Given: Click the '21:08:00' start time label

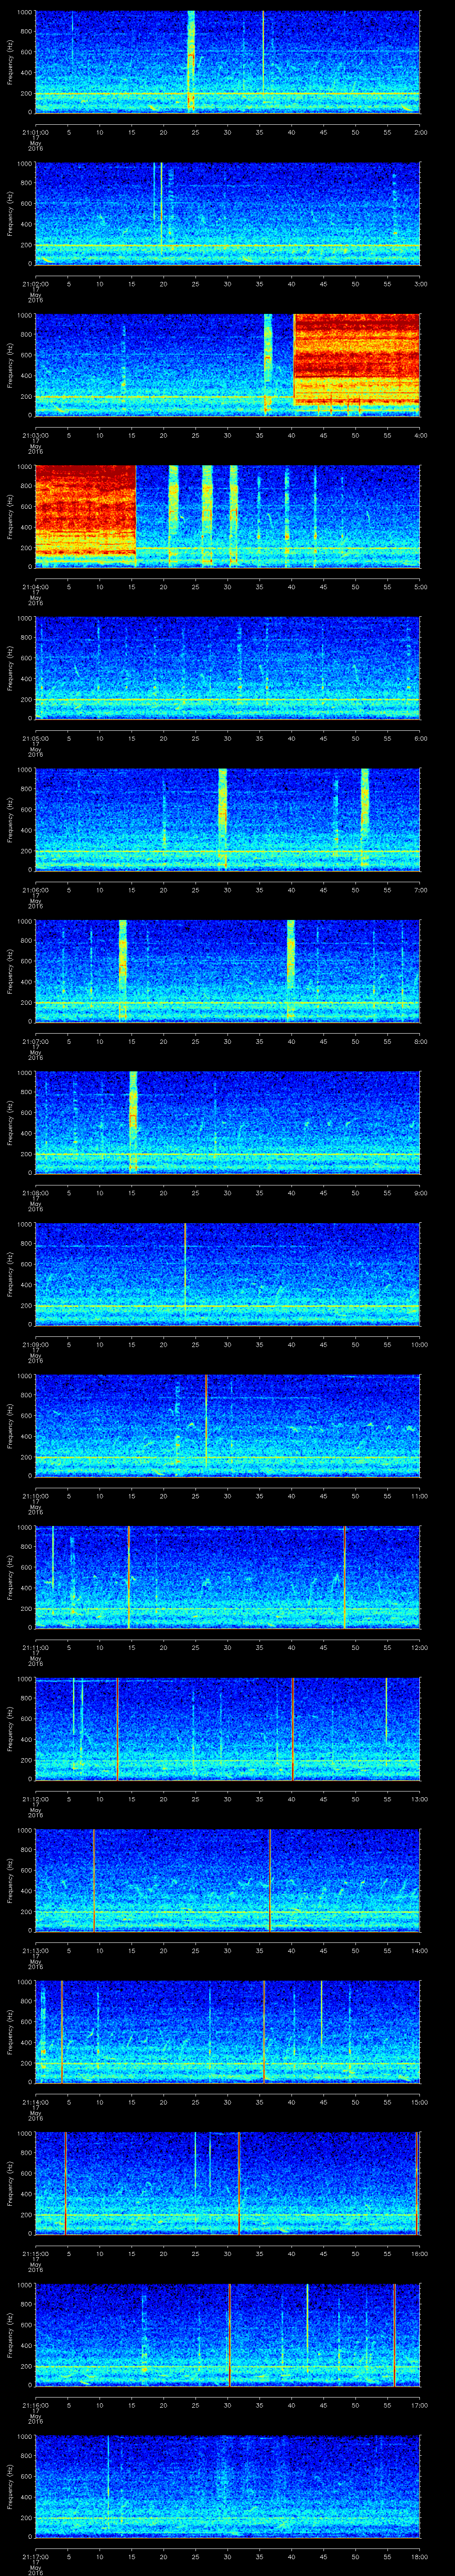Looking at the screenshot, I should 35,1192.
